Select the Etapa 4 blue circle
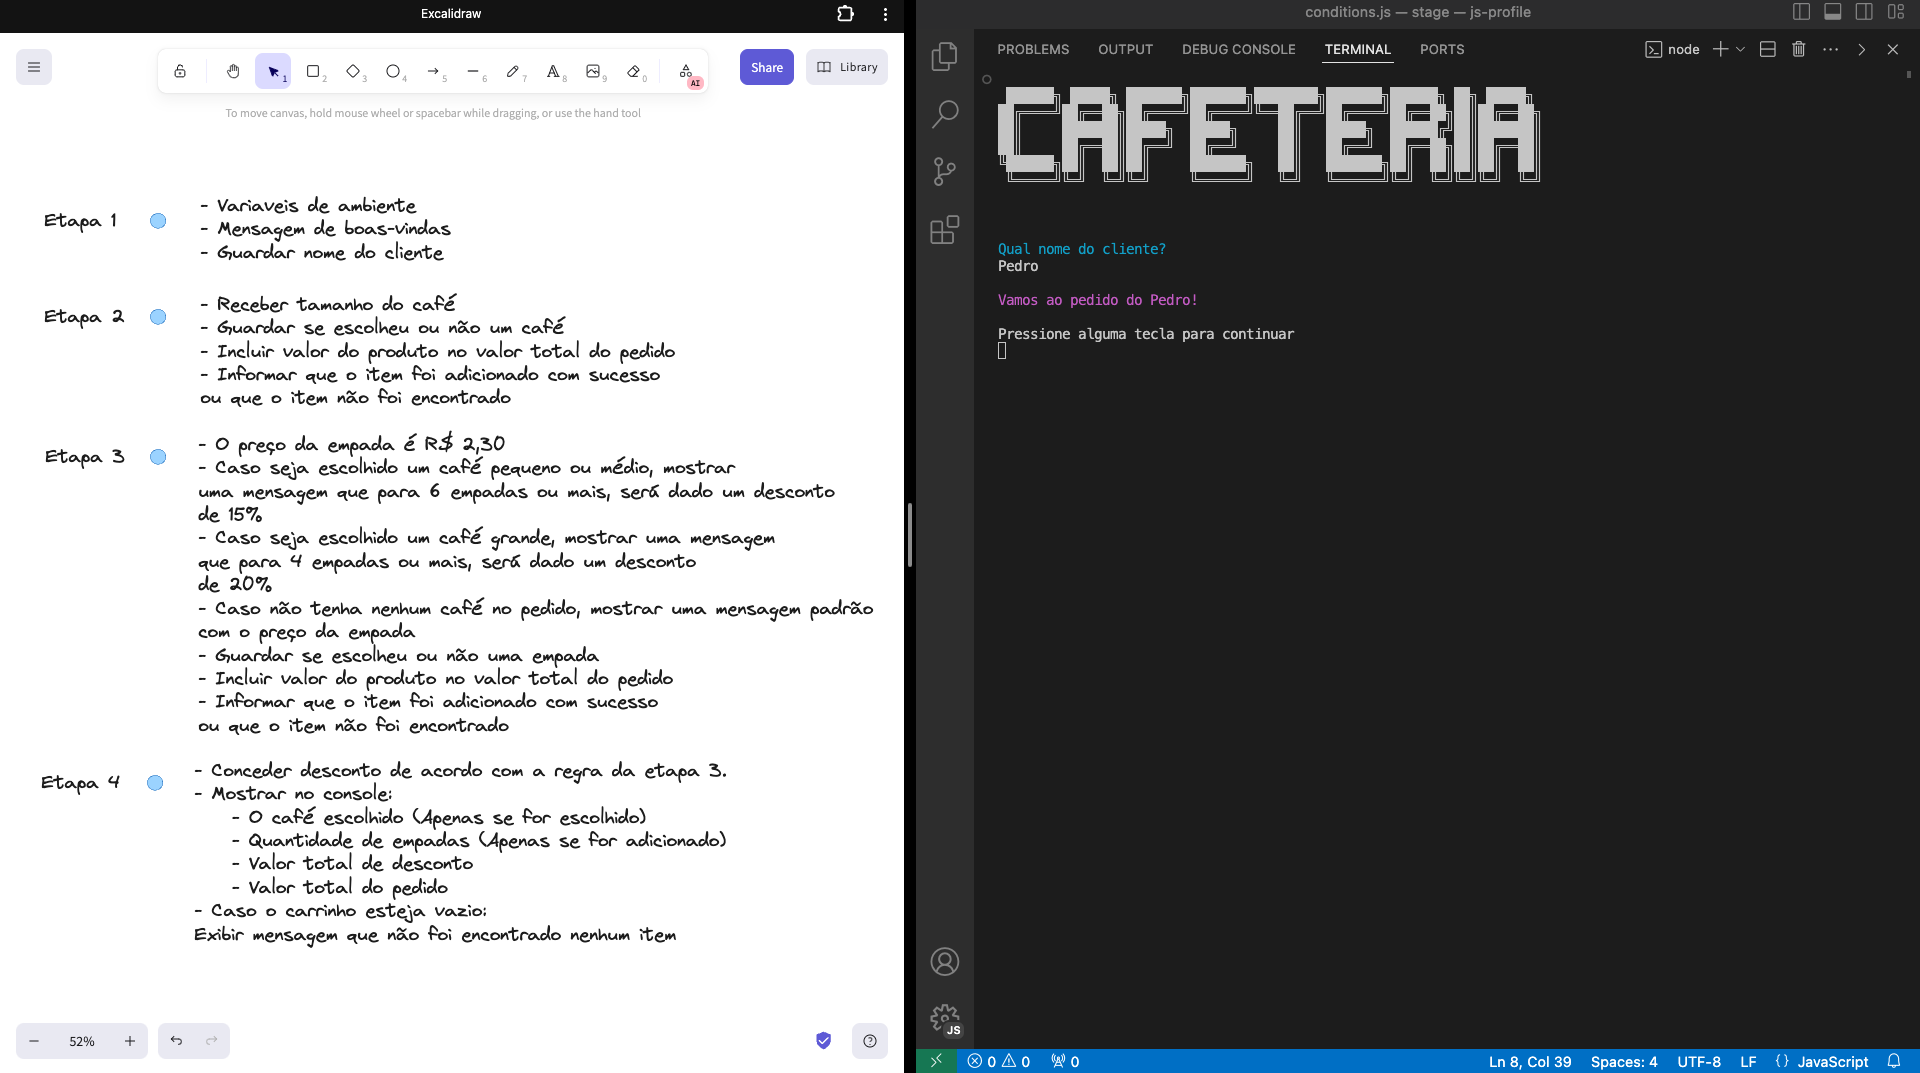This screenshot has width=1920, height=1073. pos(155,783)
